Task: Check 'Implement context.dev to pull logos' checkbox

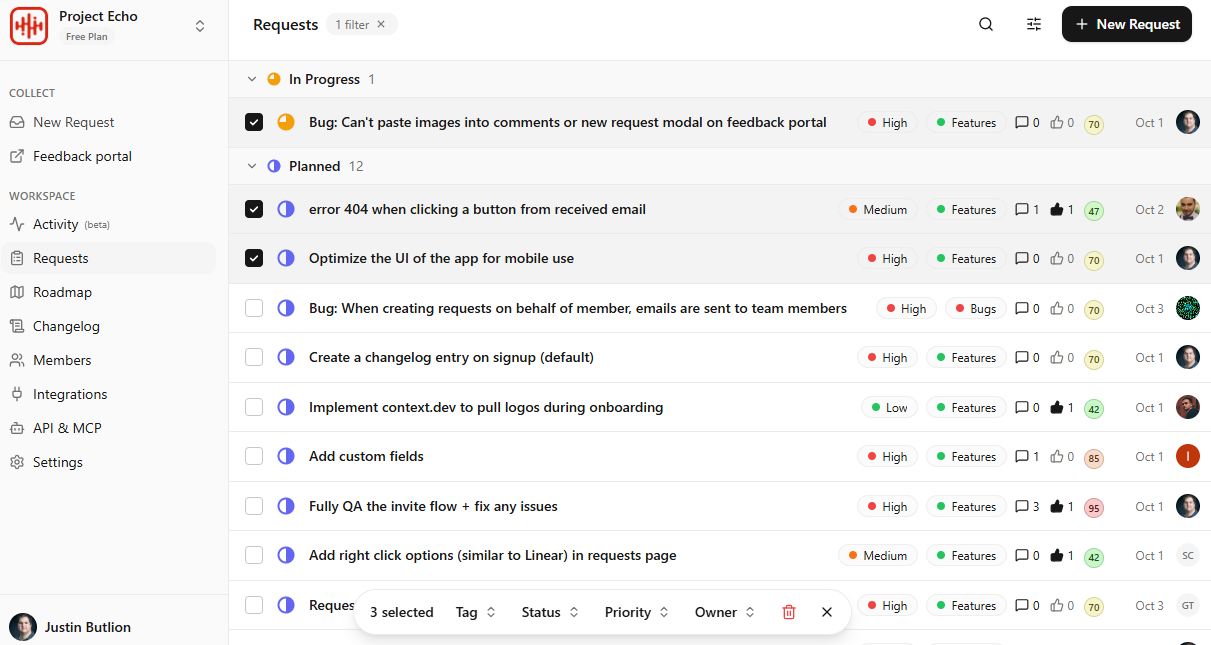Action: pyautogui.click(x=254, y=407)
